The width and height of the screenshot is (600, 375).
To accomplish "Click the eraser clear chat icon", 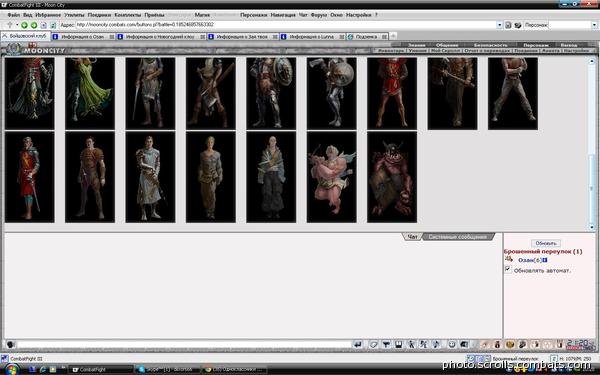I will point(373,344).
